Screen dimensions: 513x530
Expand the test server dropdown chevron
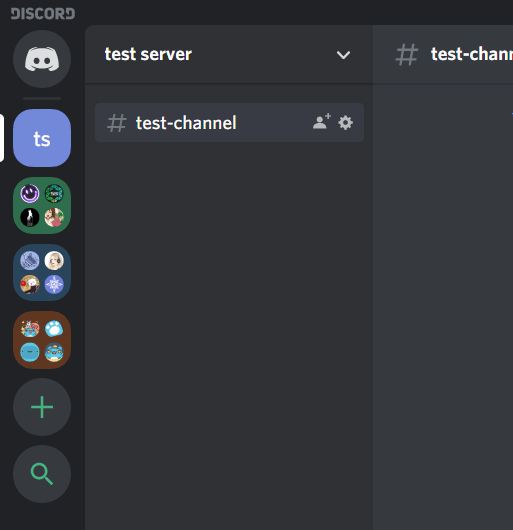pyautogui.click(x=343, y=55)
